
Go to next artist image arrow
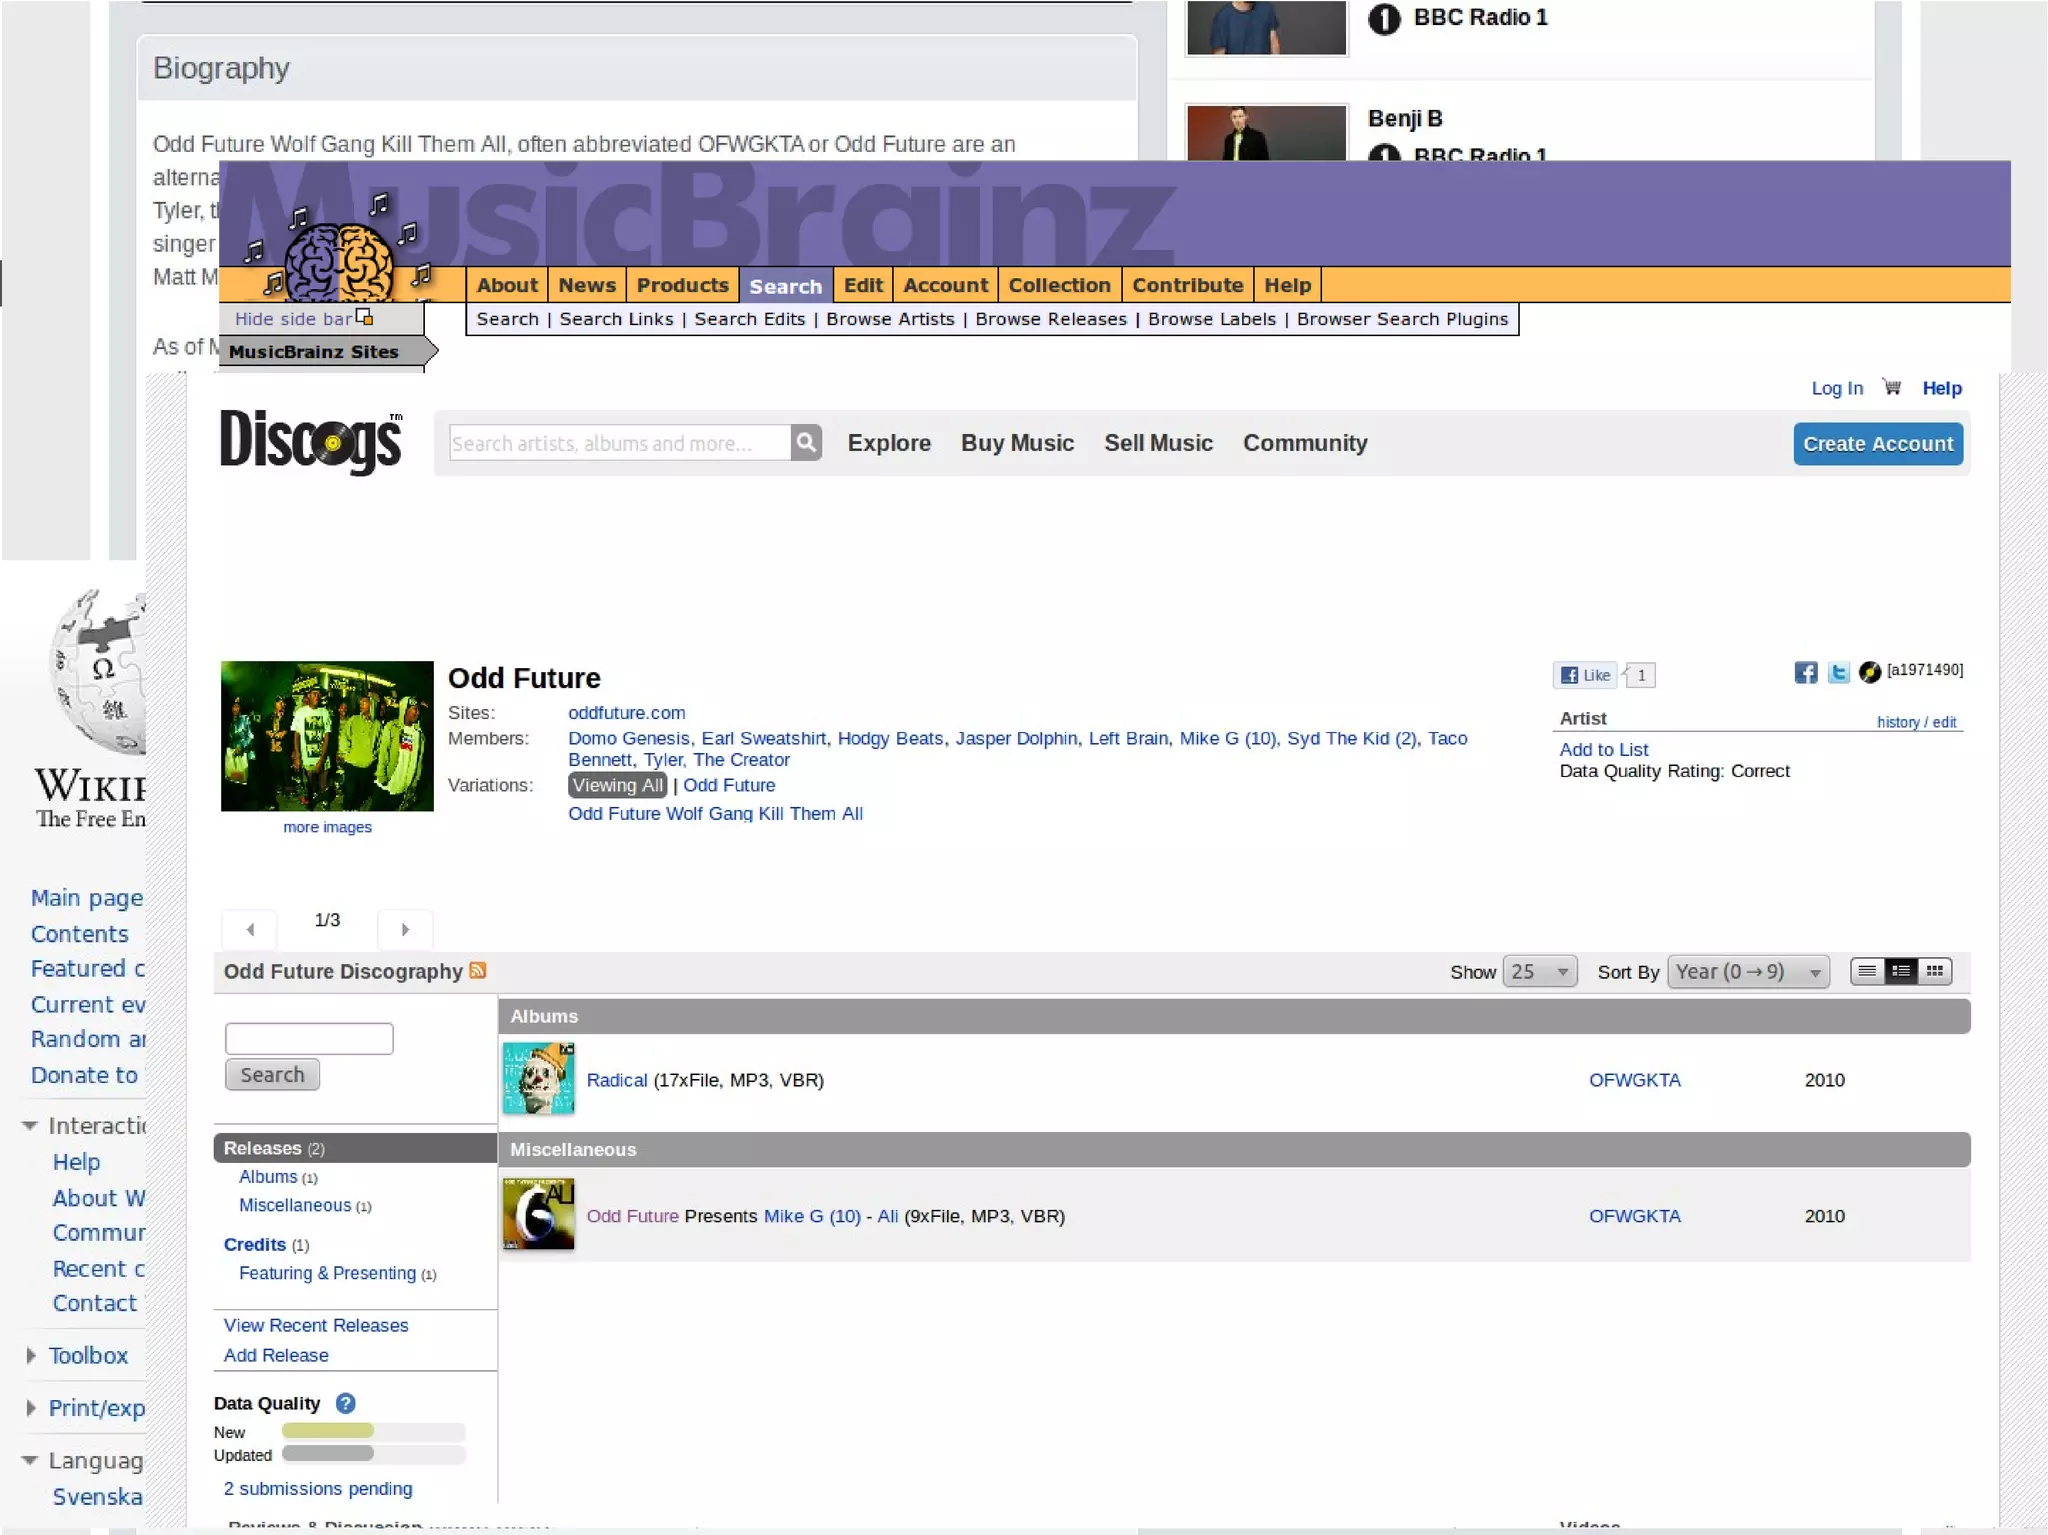[x=405, y=929]
